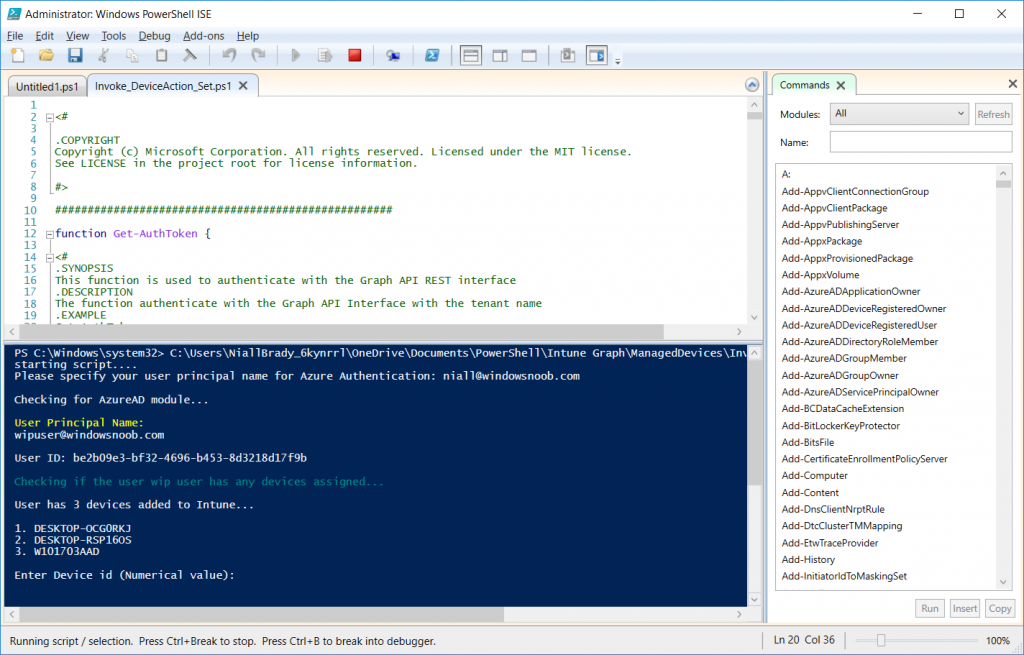Click the Paste clipboard icon
Image resolution: width=1024 pixels, height=655 pixels.
tap(161, 56)
